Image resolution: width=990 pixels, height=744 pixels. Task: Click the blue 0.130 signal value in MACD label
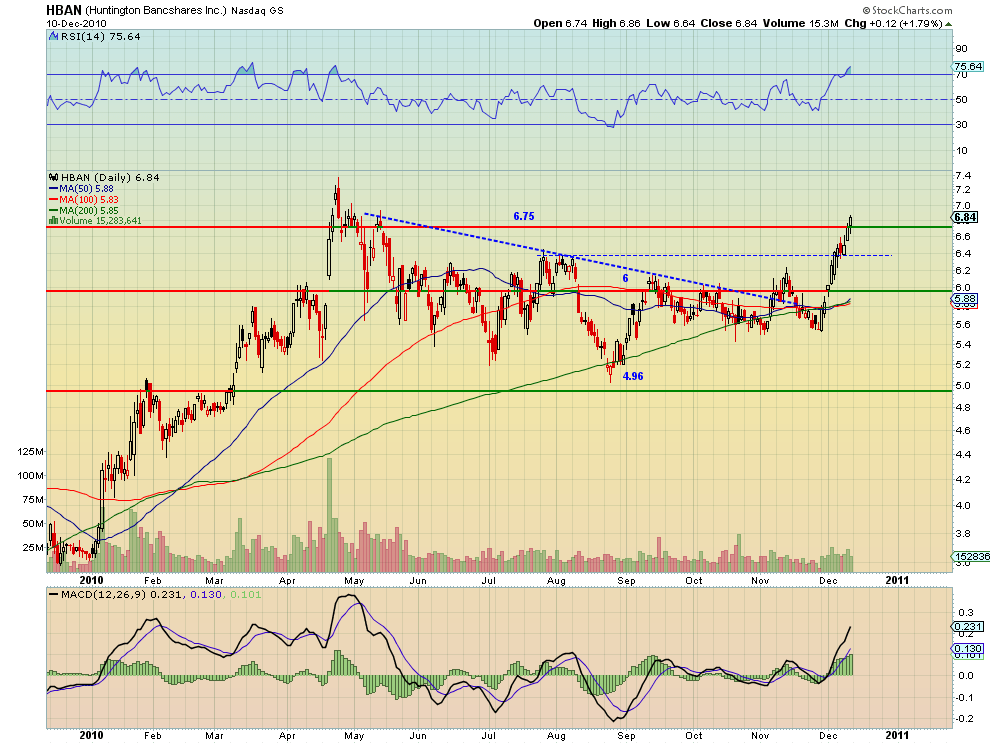pos(206,594)
